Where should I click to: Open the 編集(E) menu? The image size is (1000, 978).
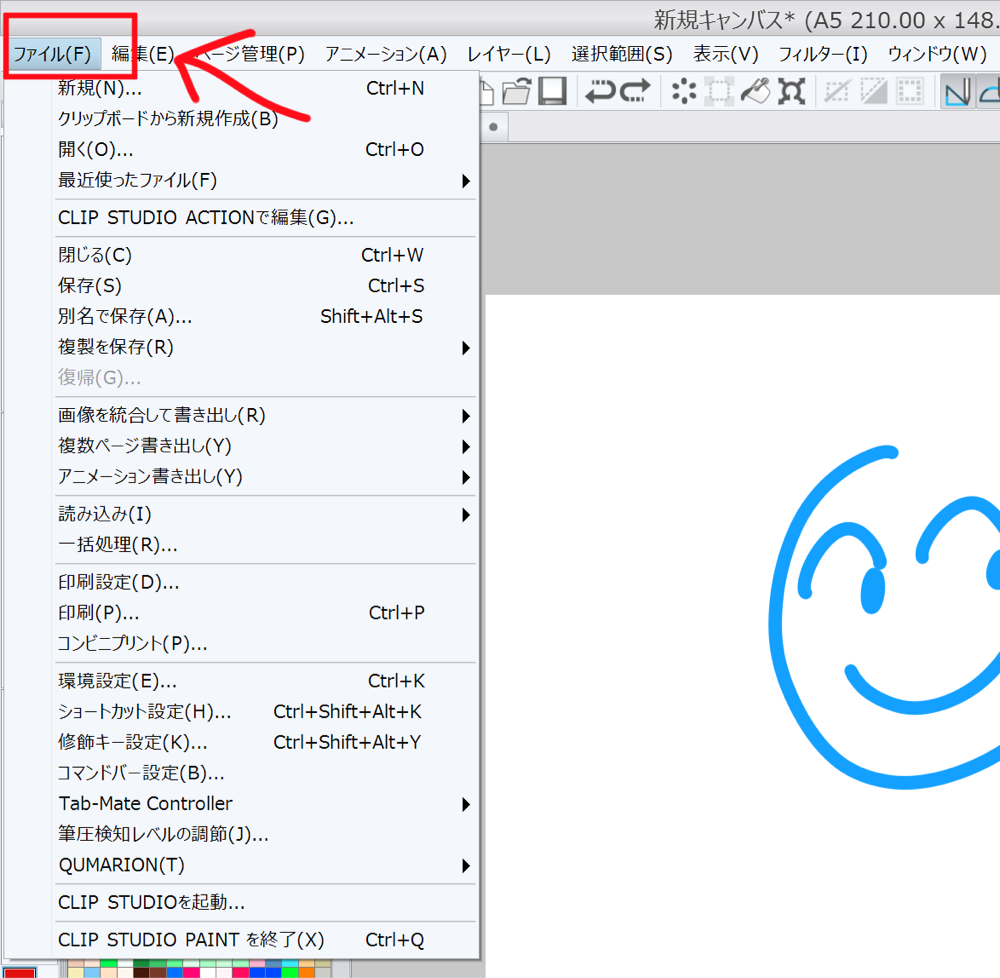[x=142, y=54]
